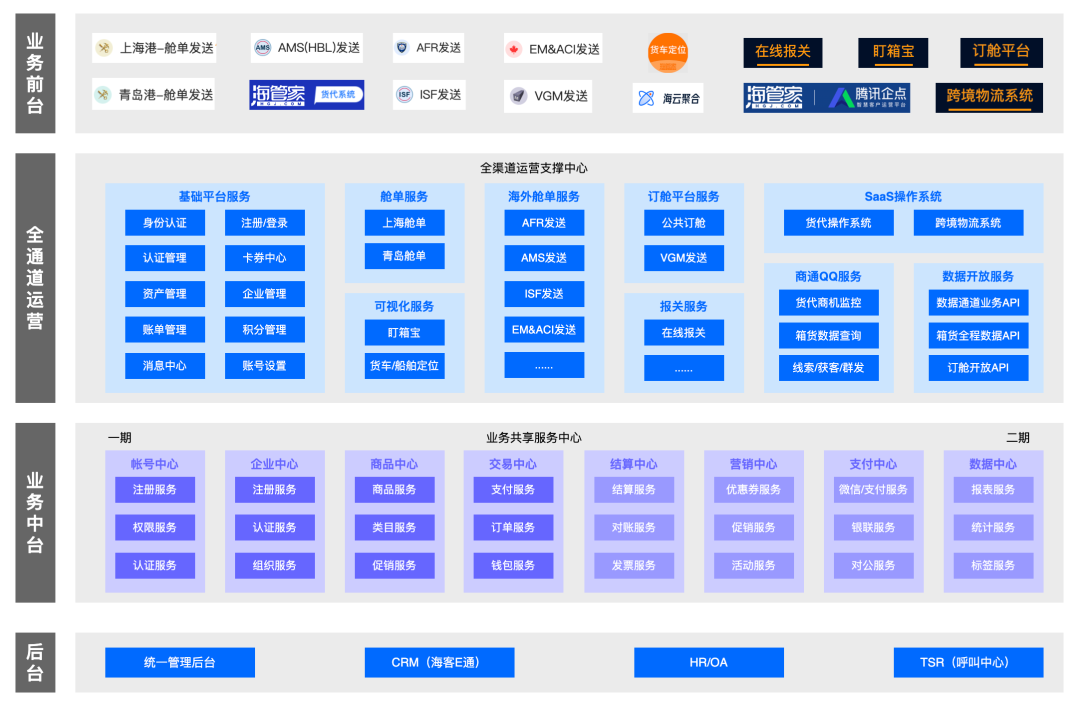
Task: Choose the blue 盯箱宝 box in 可视化服务
Action: [404, 333]
